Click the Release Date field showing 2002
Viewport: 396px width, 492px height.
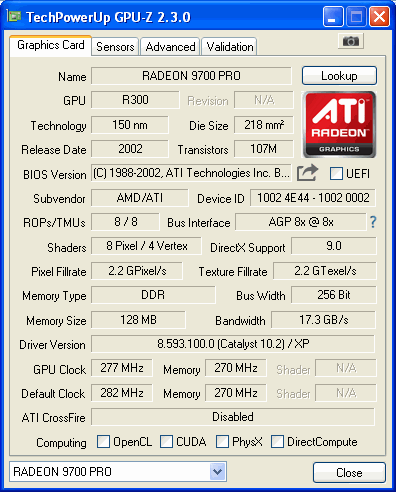click(130, 149)
